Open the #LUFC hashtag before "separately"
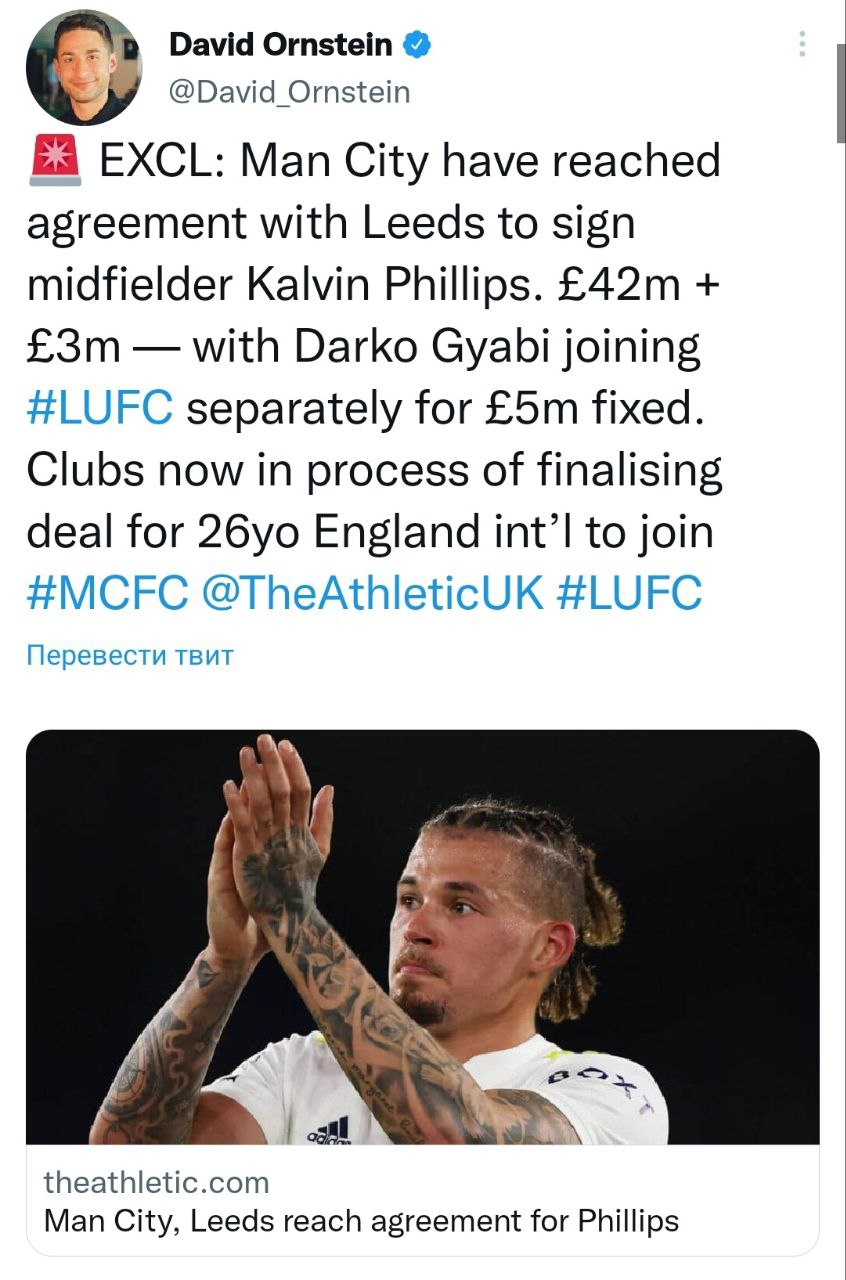This screenshot has height=1280, width=846. pyautogui.click(x=100, y=409)
